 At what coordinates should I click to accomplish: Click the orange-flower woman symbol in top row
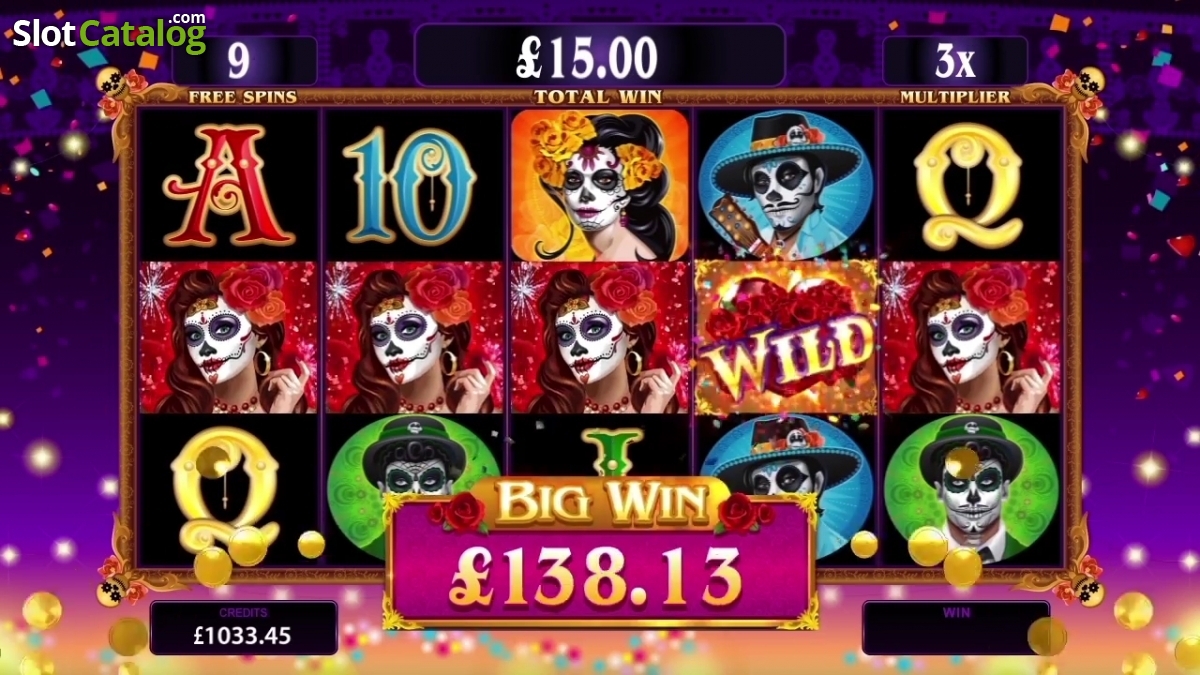click(x=600, y=185)
